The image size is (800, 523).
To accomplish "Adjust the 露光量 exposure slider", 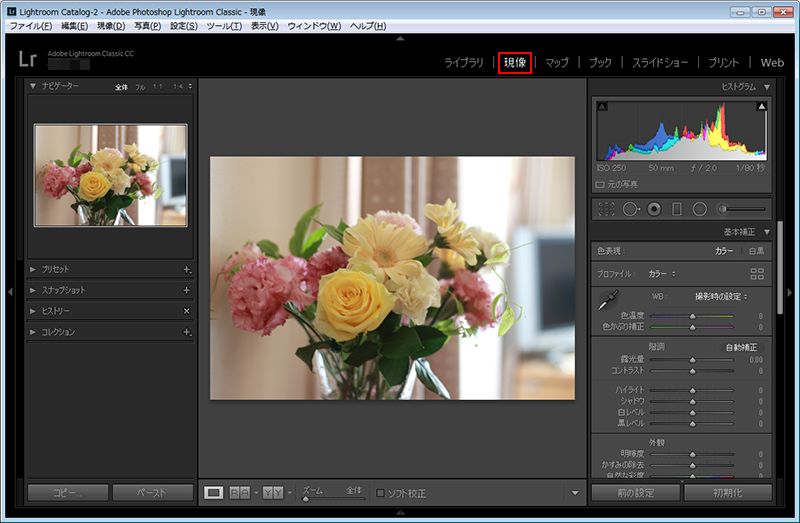I will coord(692,360).
